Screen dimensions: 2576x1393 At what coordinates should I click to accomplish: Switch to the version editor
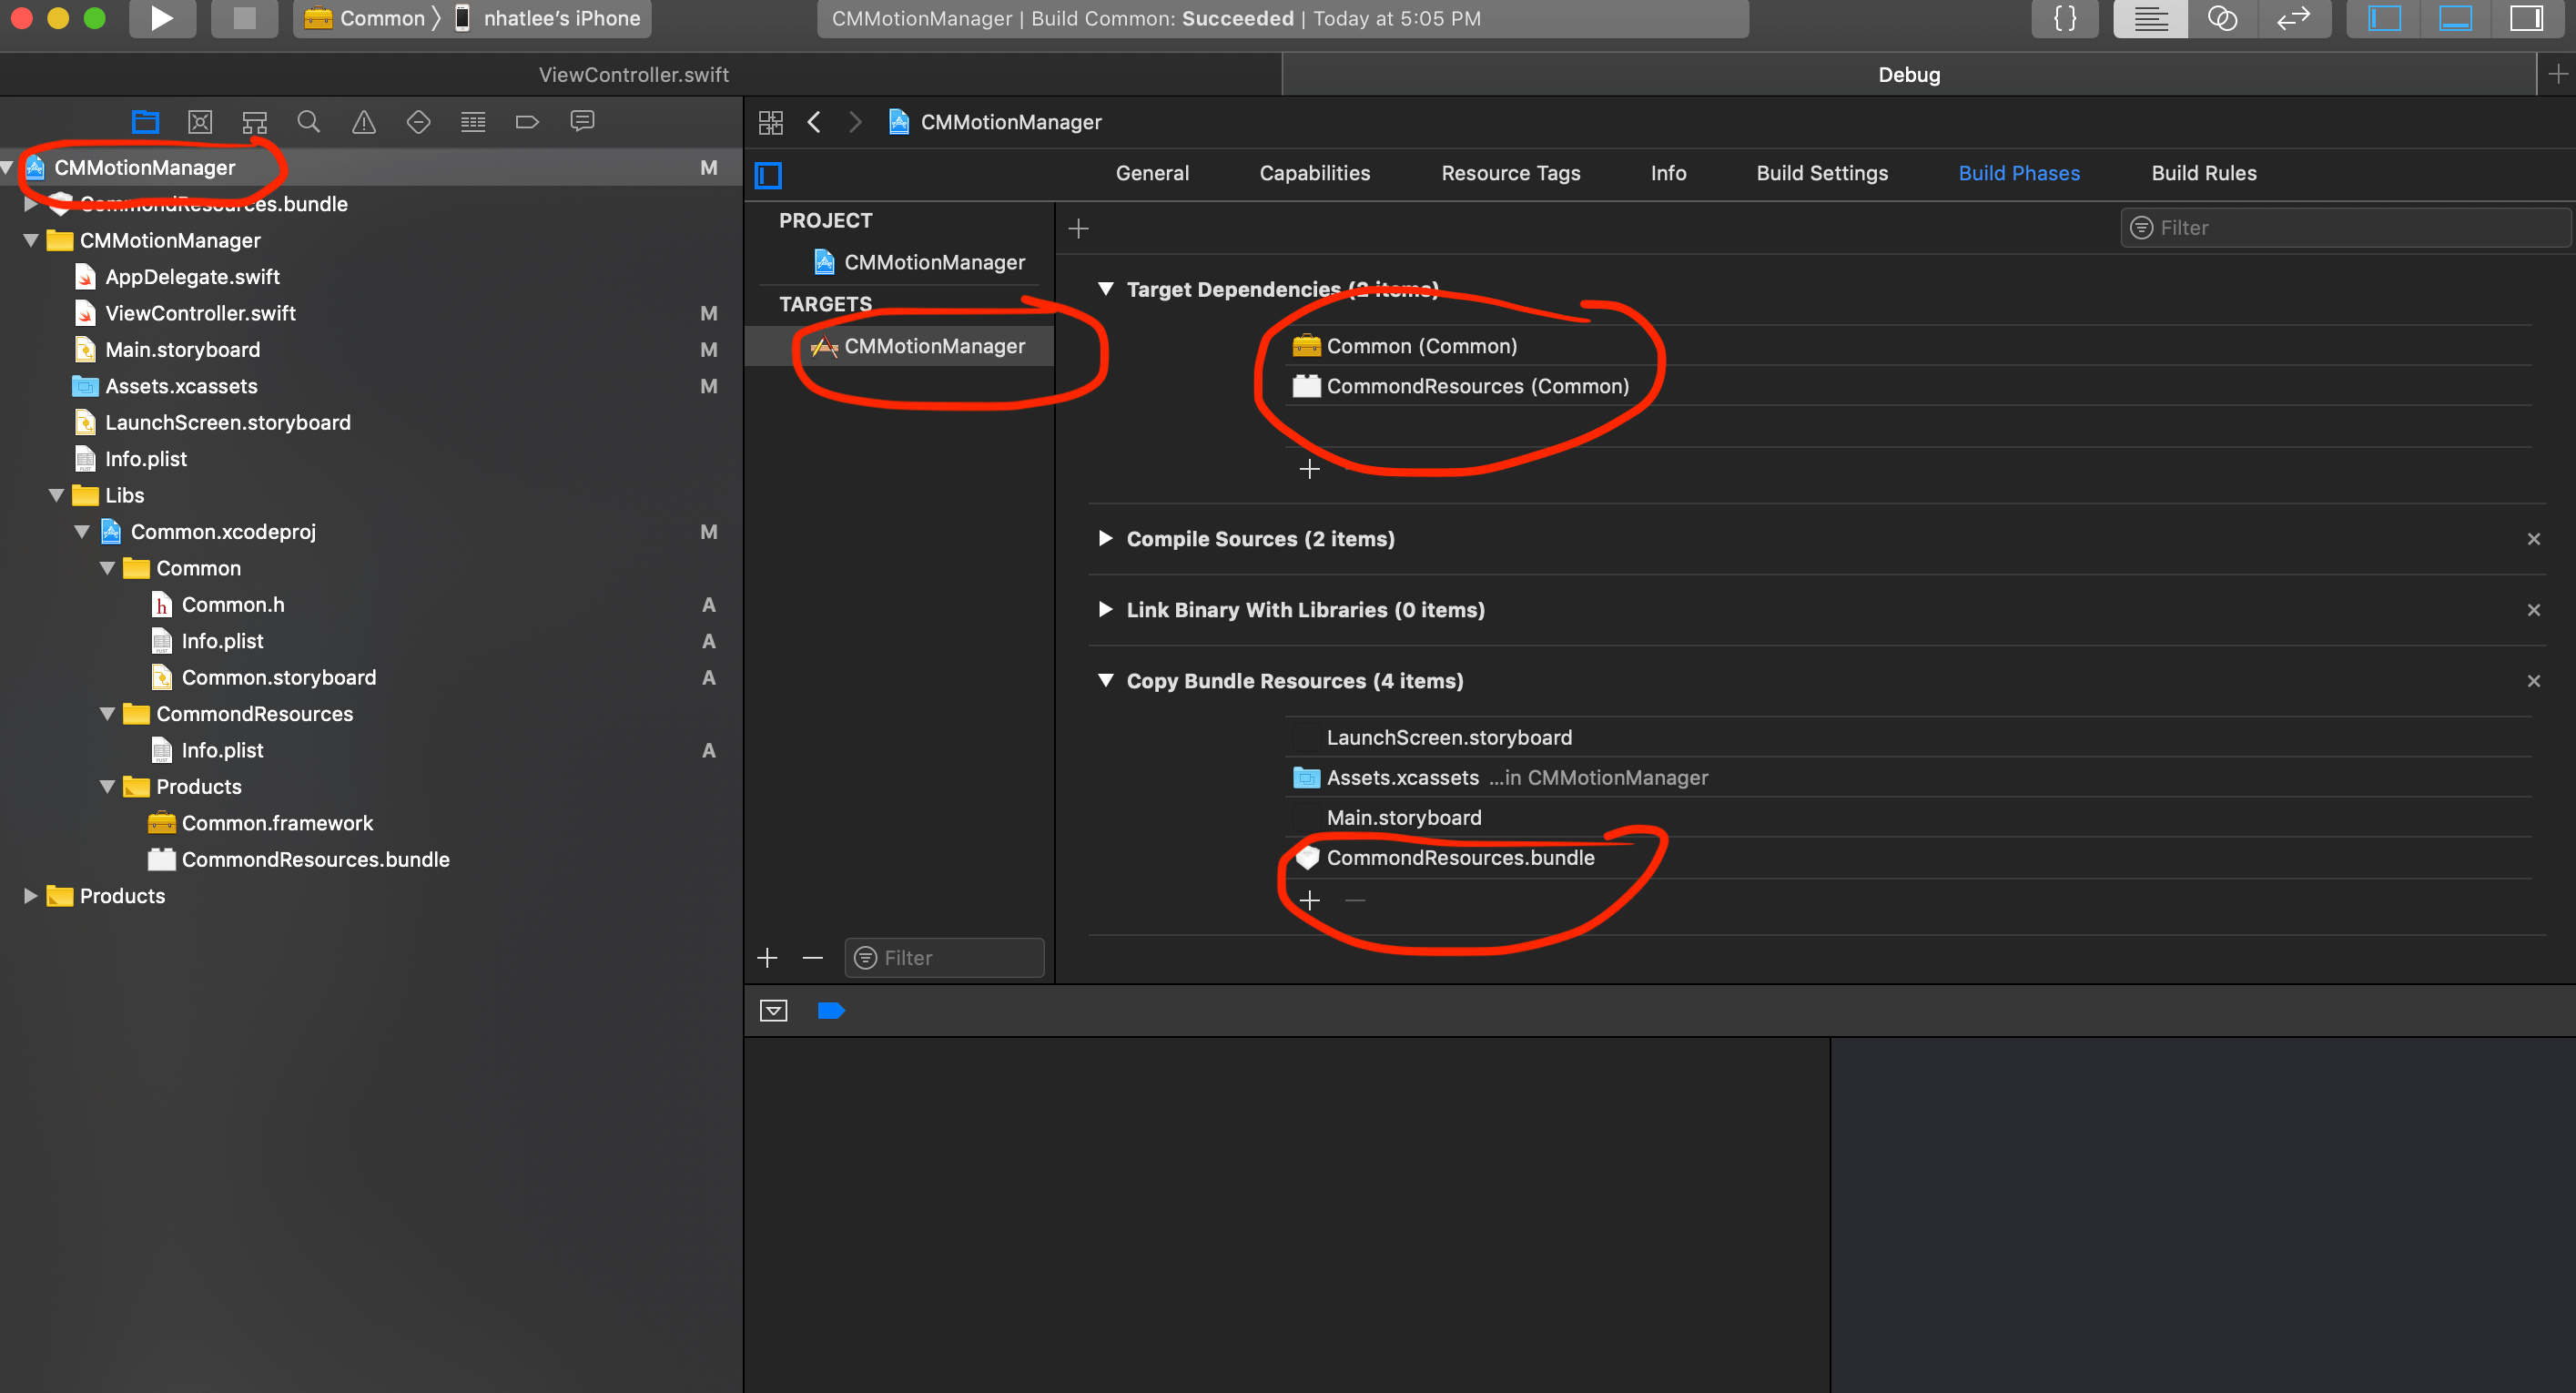[x=2294, y=18]
